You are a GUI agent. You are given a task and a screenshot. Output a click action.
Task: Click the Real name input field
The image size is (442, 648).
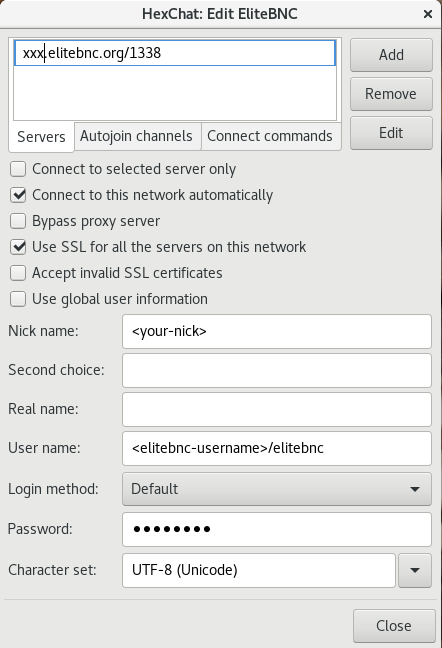coord(277,409)
